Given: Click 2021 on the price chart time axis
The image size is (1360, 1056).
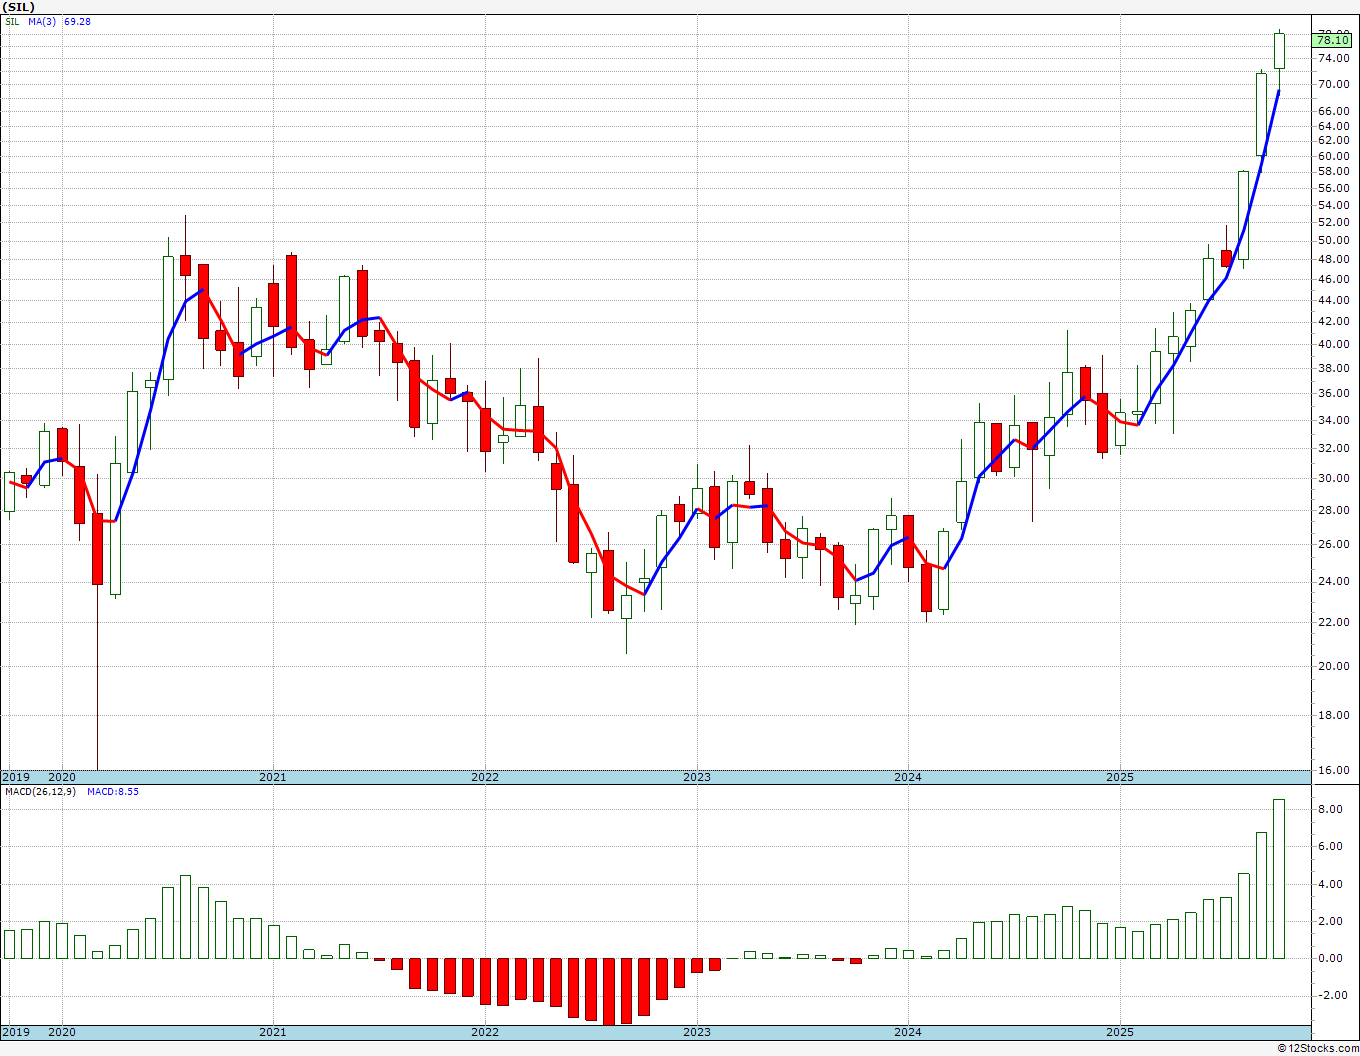Looking at the screenshot, I should pyautogui.click(x=273, y=777).
